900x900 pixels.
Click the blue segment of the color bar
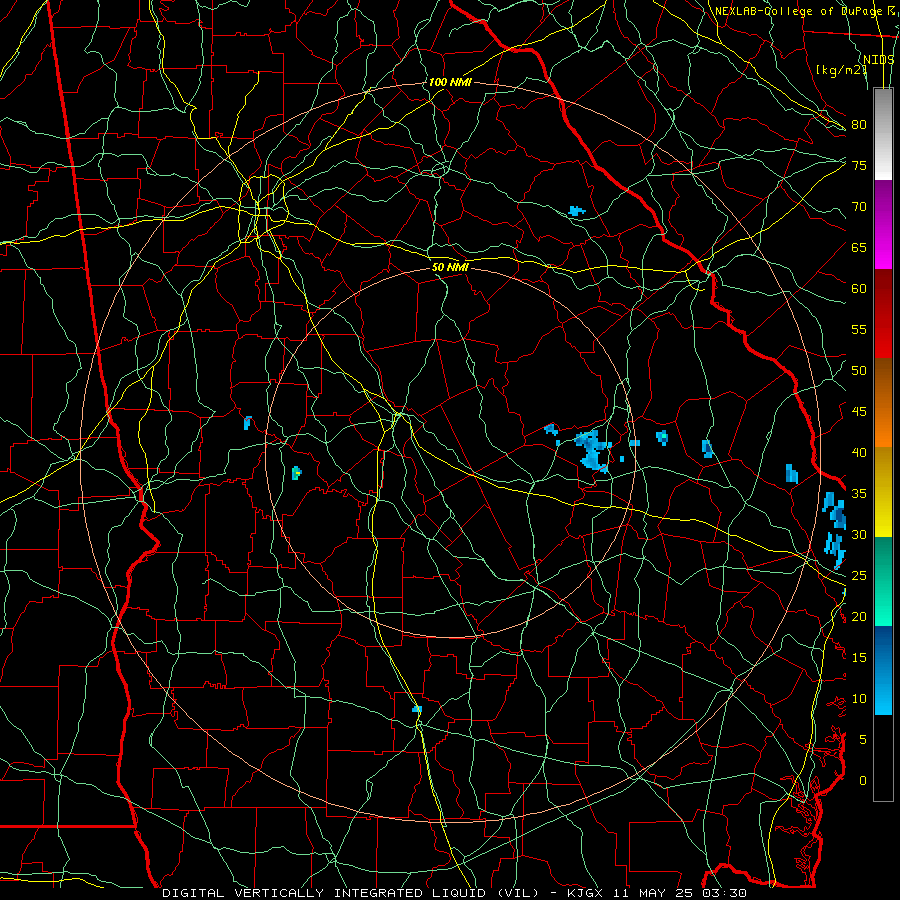point(883,670)
